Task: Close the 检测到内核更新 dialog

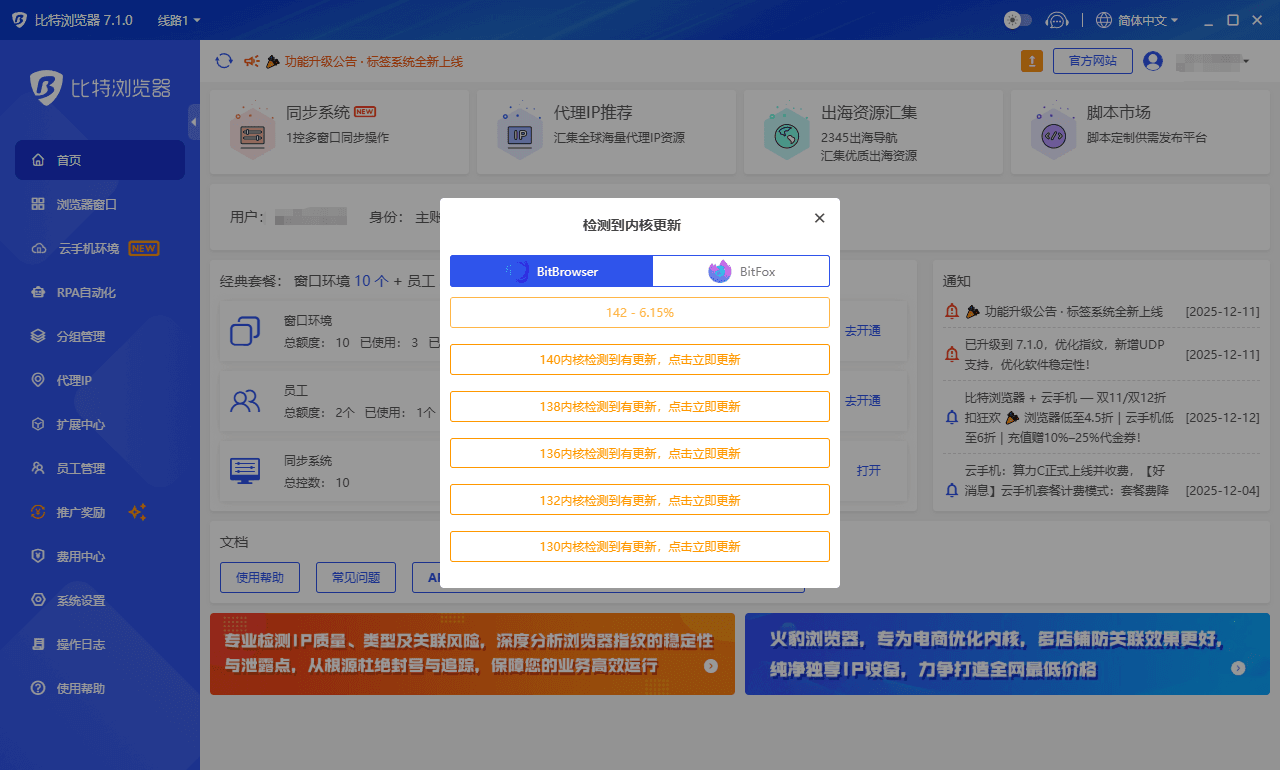Action: click(x=819, y=218)
